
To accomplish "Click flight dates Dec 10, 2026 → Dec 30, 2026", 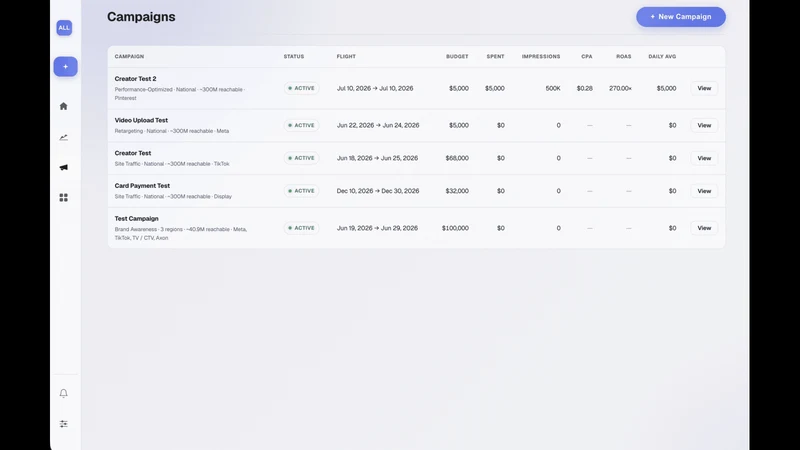I will click(x=378, y=191).
